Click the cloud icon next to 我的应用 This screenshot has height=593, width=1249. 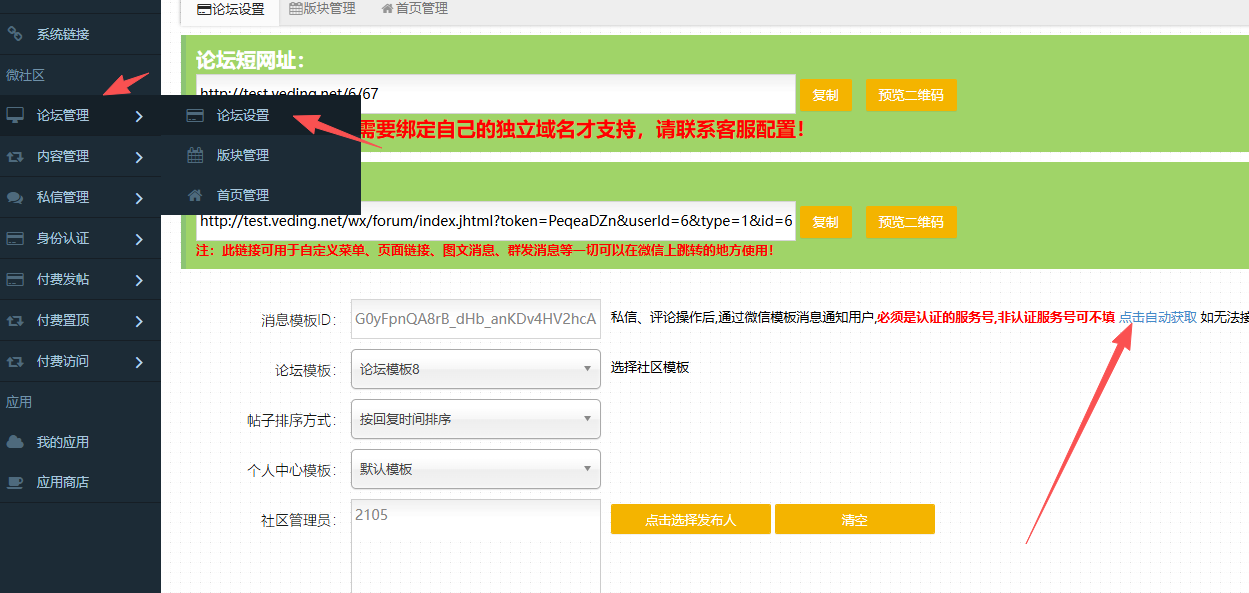tap(15, 442)
